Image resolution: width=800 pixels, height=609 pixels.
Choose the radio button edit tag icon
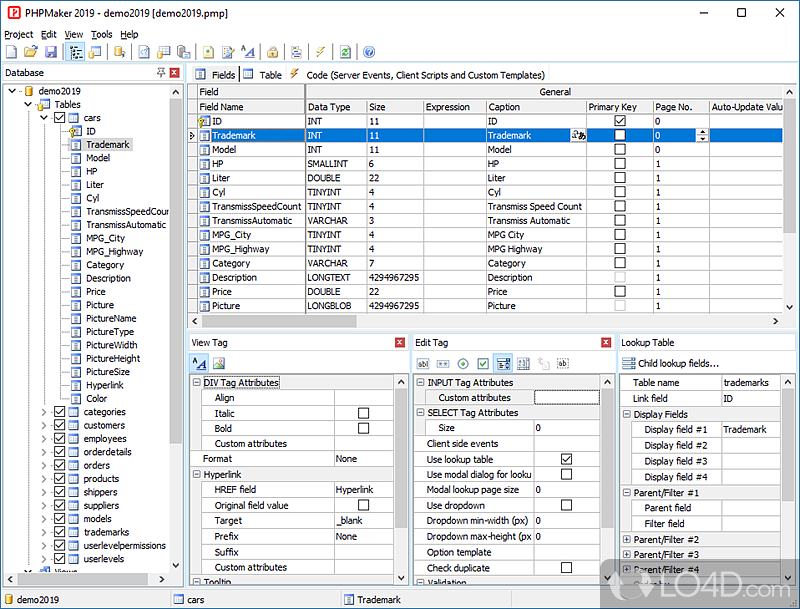(463, 363)
